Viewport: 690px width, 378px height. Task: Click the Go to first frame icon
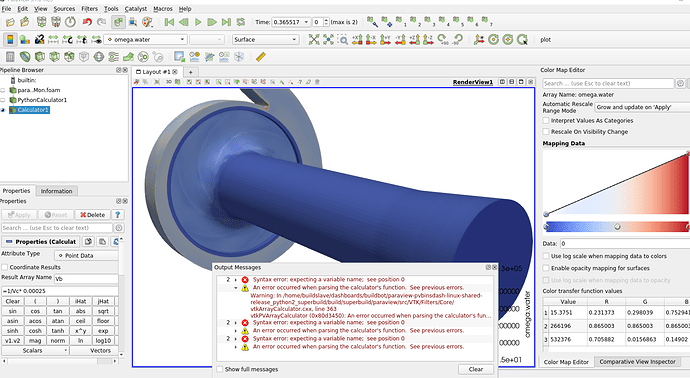point(169,22)
